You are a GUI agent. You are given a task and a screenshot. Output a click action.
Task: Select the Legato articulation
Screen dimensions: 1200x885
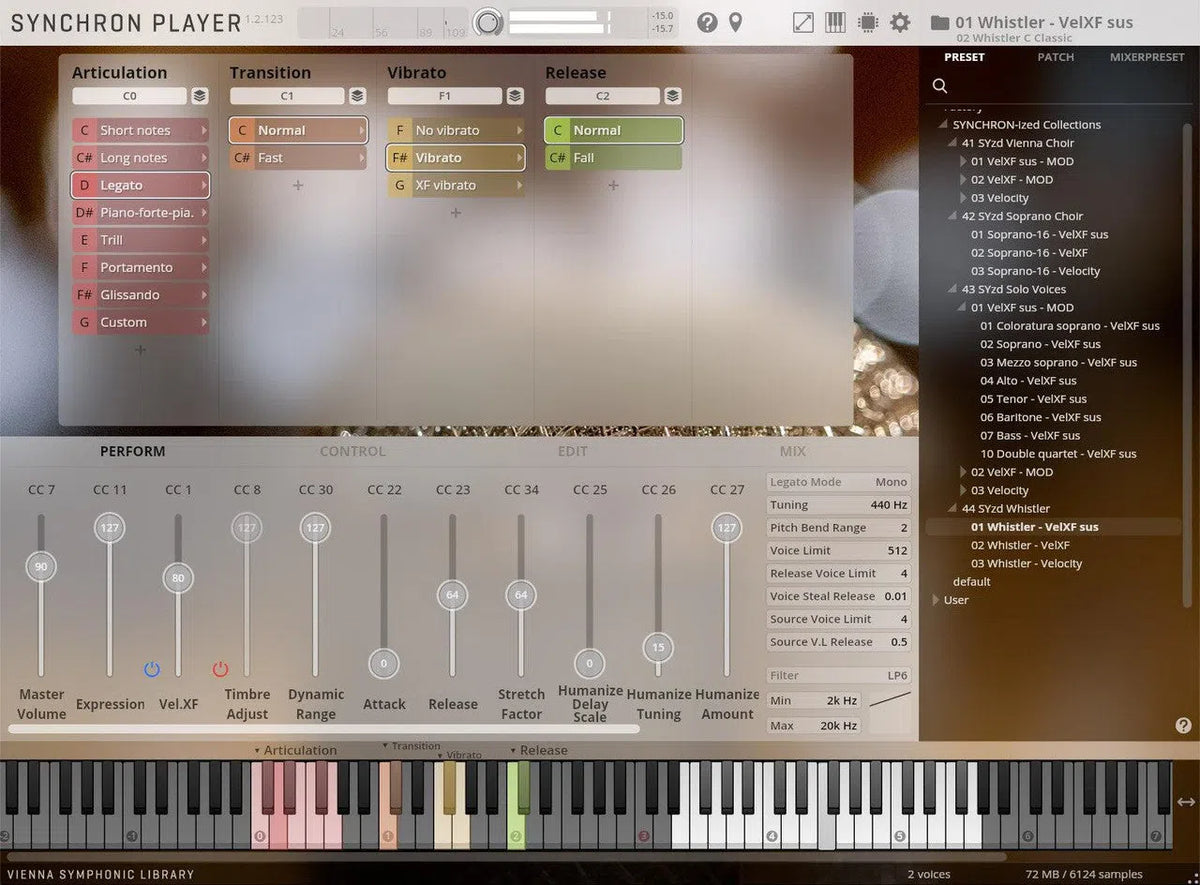point(140,185)
